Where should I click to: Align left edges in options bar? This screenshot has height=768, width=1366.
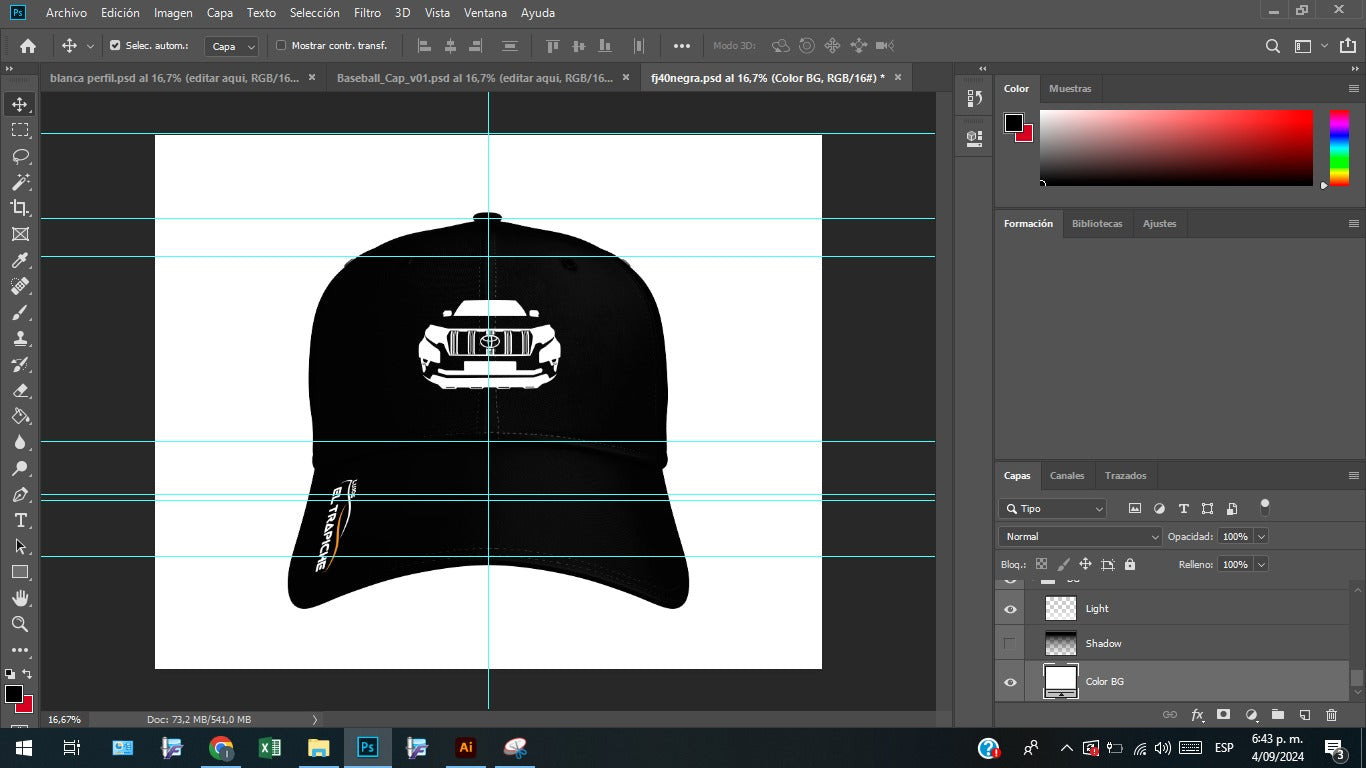[x=424, y=46]
